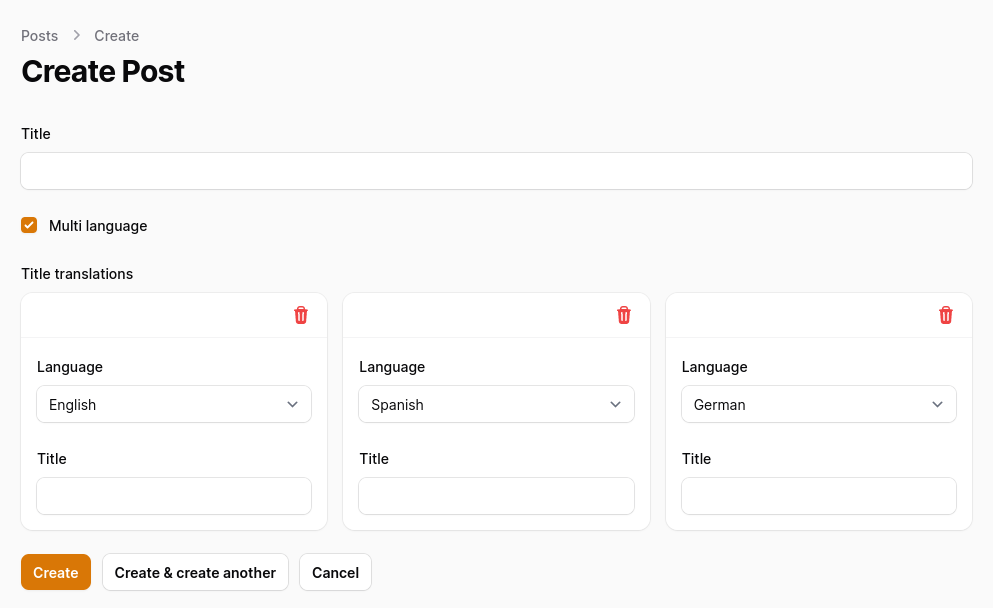Remove the Spanish translation via trash icon
Image resolution: width=993 pixels, height=608 pixels.
tap(624, 315)
